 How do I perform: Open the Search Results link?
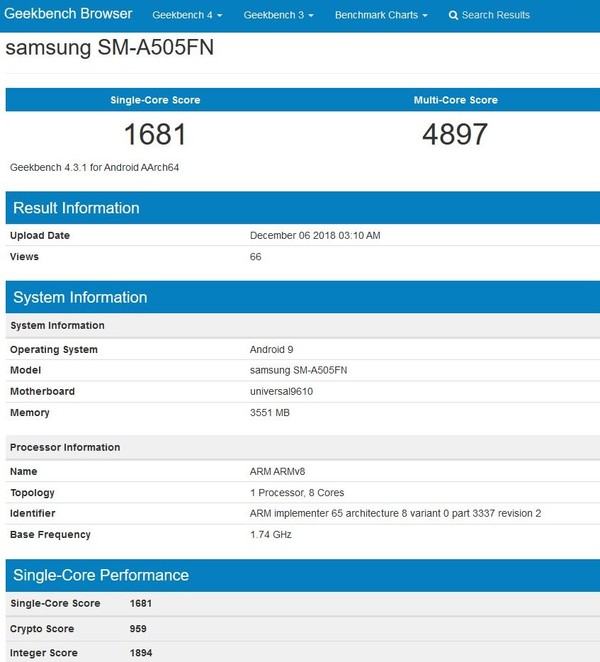[489, 15]
